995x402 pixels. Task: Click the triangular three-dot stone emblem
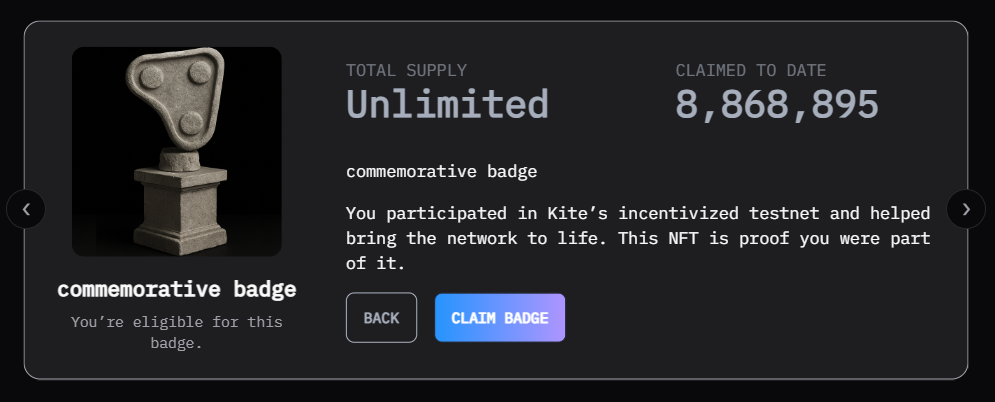(x=174, y=95)
